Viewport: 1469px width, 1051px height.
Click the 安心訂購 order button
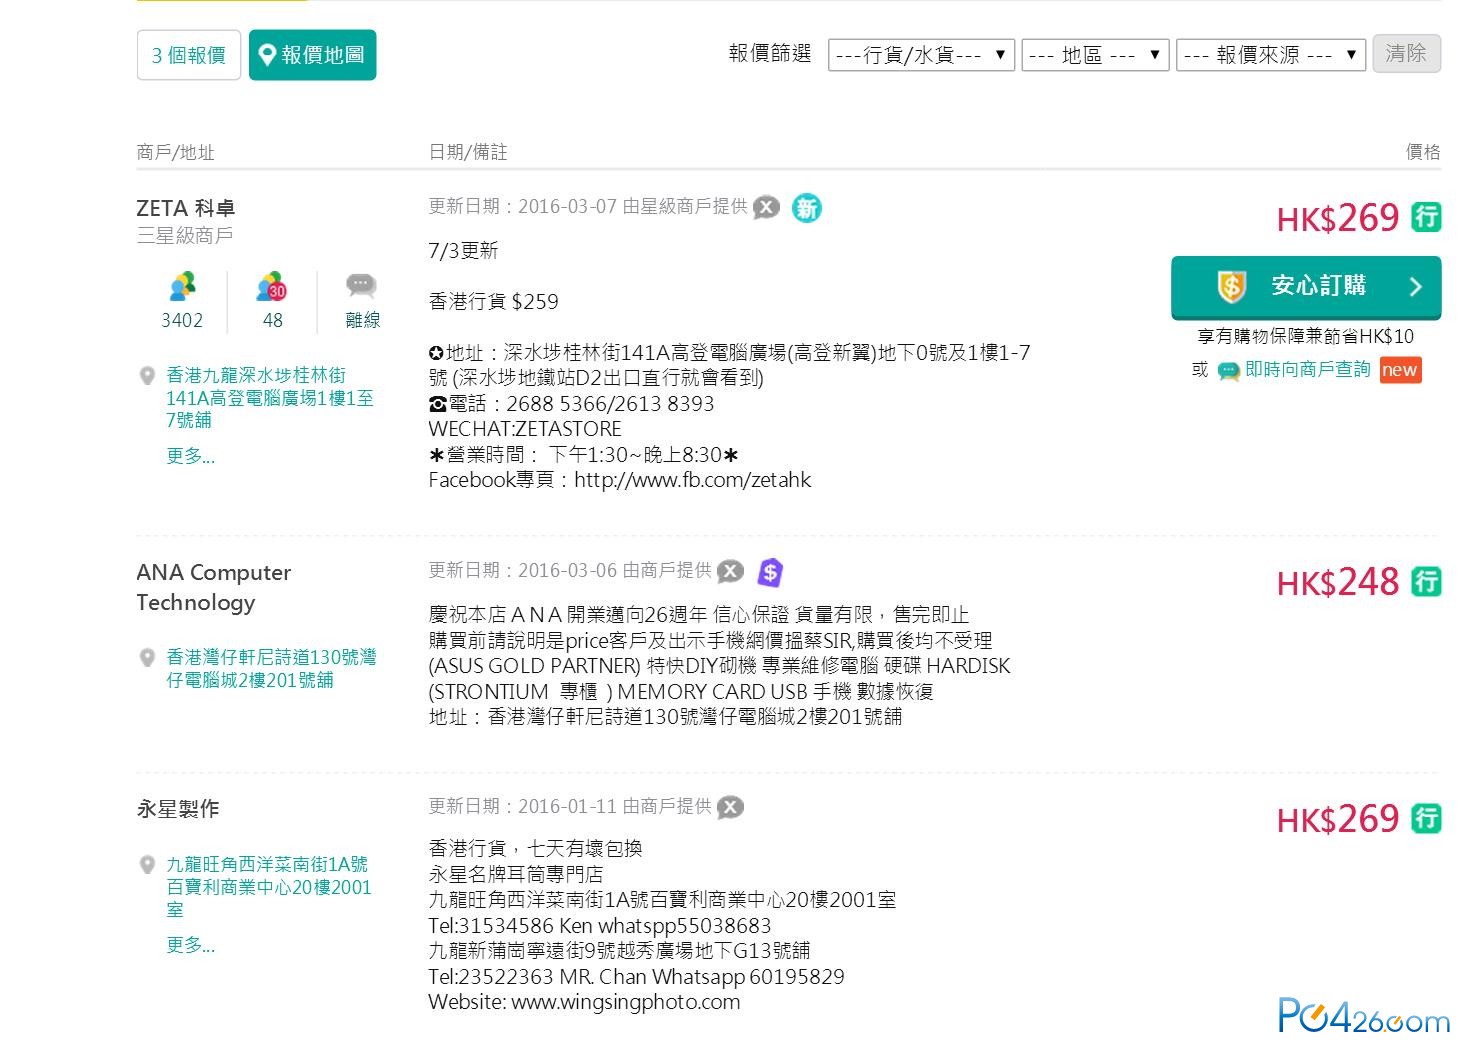pyautogui.click(x=1306, y=286)
